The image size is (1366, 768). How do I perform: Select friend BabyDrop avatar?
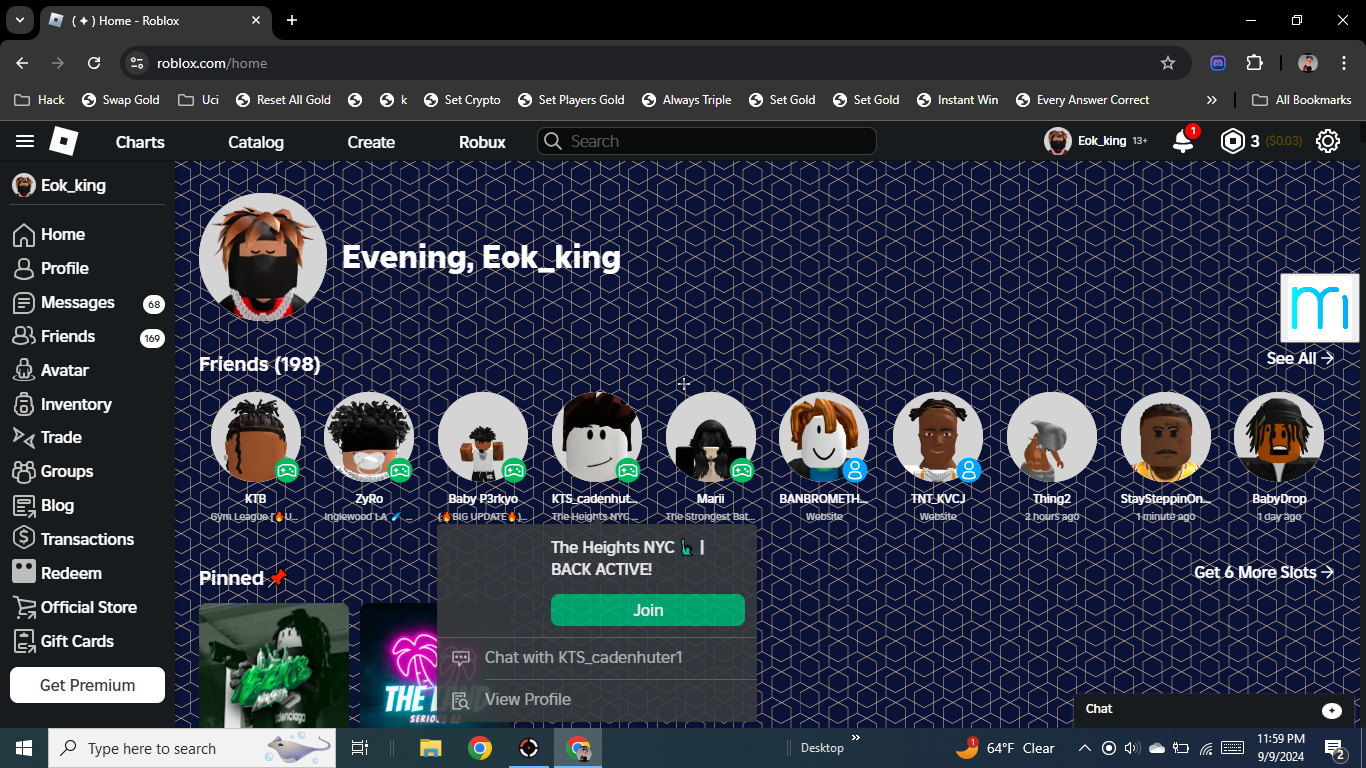1279,437
